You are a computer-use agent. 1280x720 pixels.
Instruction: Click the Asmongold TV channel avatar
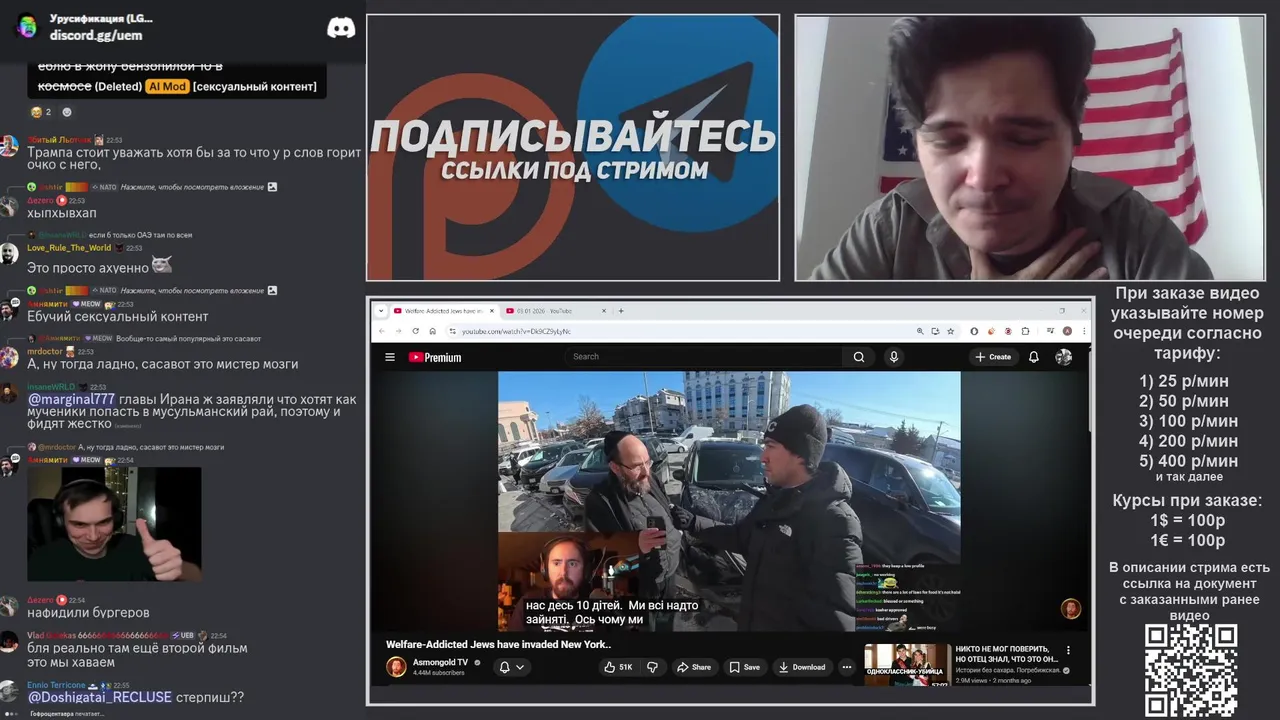click(x=397, y=667)
